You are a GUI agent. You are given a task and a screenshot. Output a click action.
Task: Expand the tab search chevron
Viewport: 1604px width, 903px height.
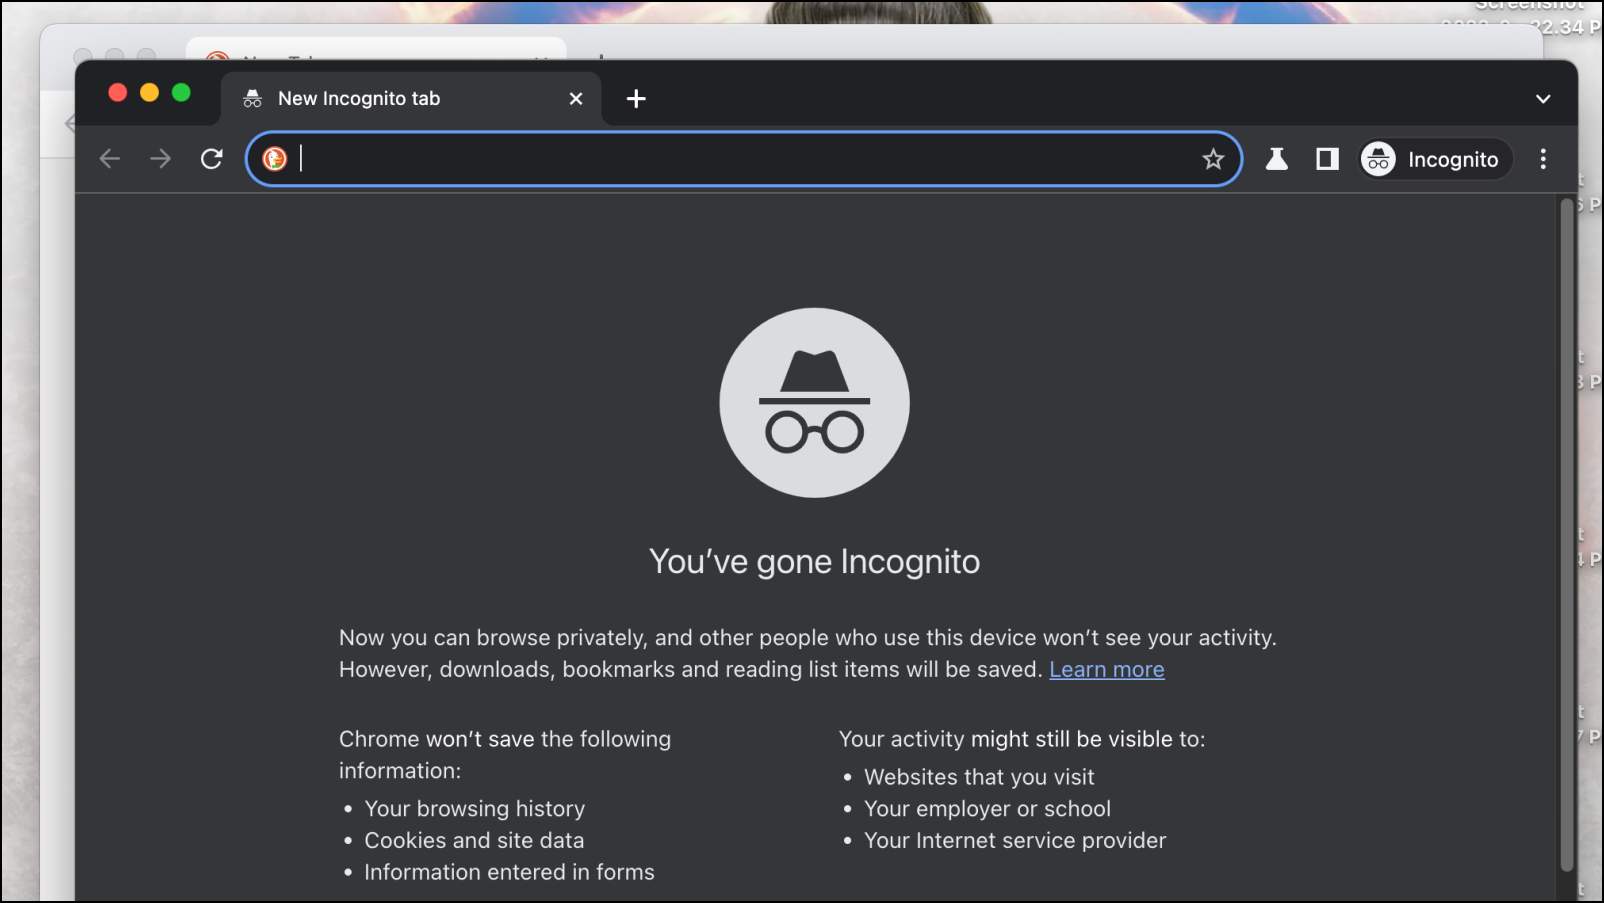point(1543,99)
